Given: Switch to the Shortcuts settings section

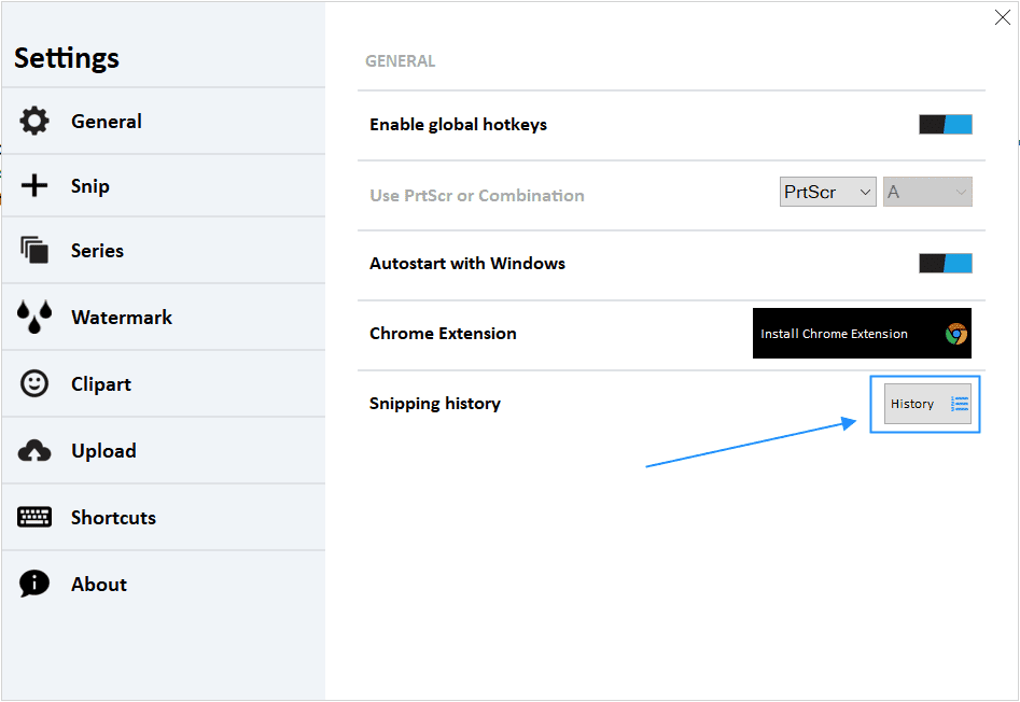Looking at the screenshot, I should coord(113,517).
